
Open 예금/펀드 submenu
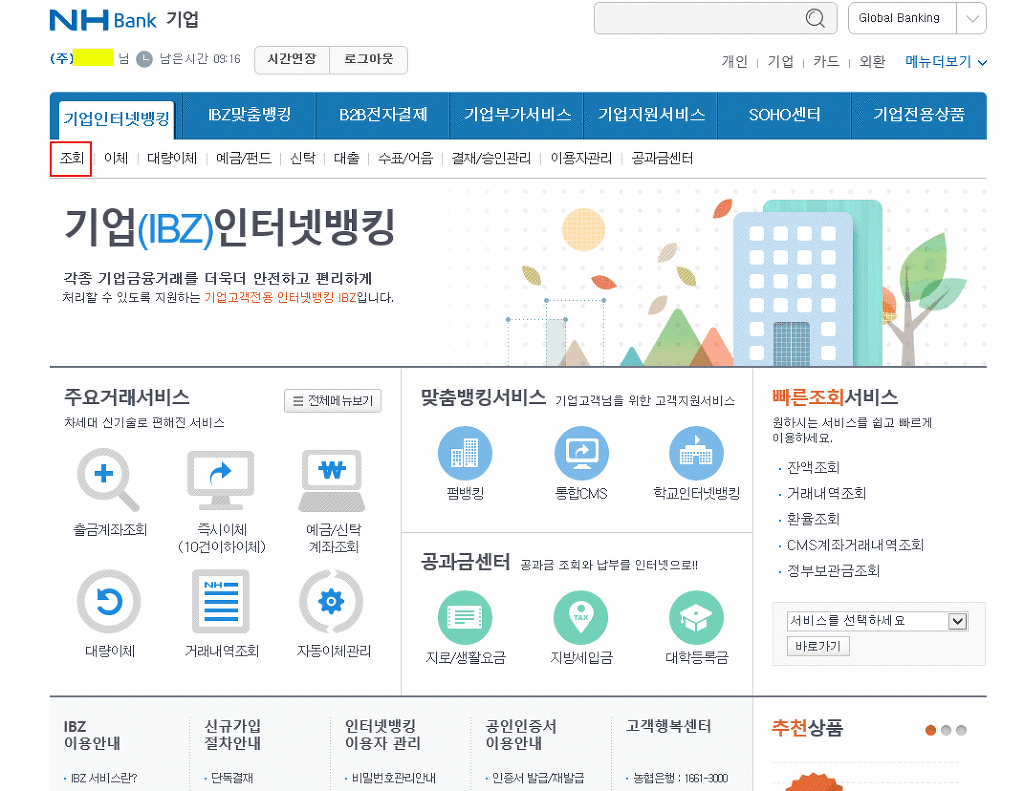click(243, 159)
